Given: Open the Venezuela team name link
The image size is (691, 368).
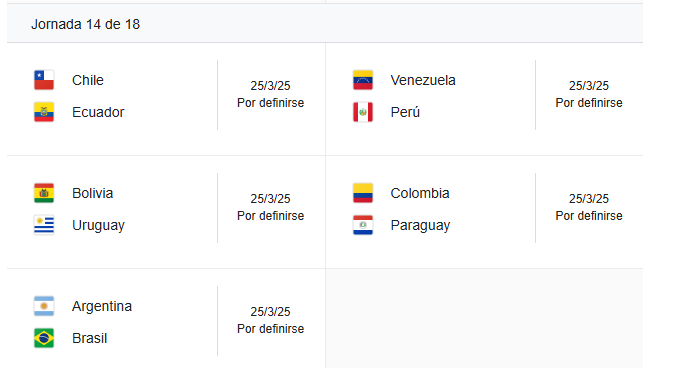Looking at the screenshot, I should click(423, 80).
